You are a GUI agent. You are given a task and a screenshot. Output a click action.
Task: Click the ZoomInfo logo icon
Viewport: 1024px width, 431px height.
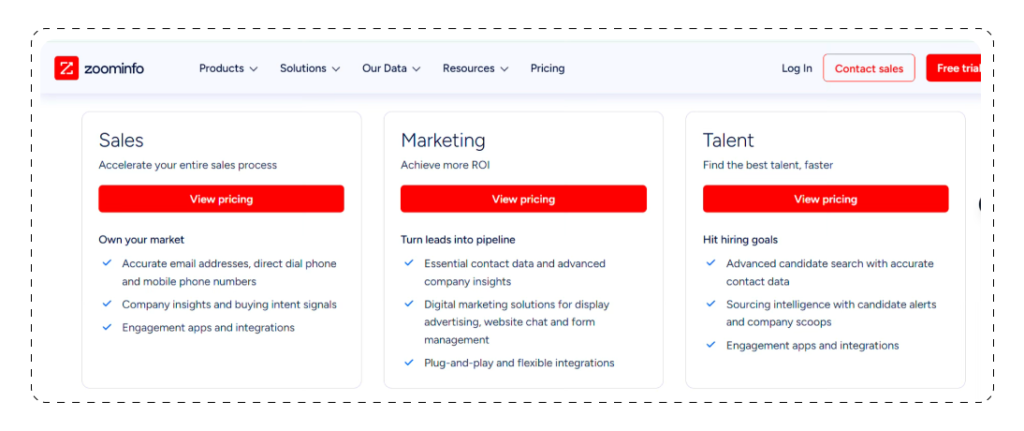[x=67, y=68]
